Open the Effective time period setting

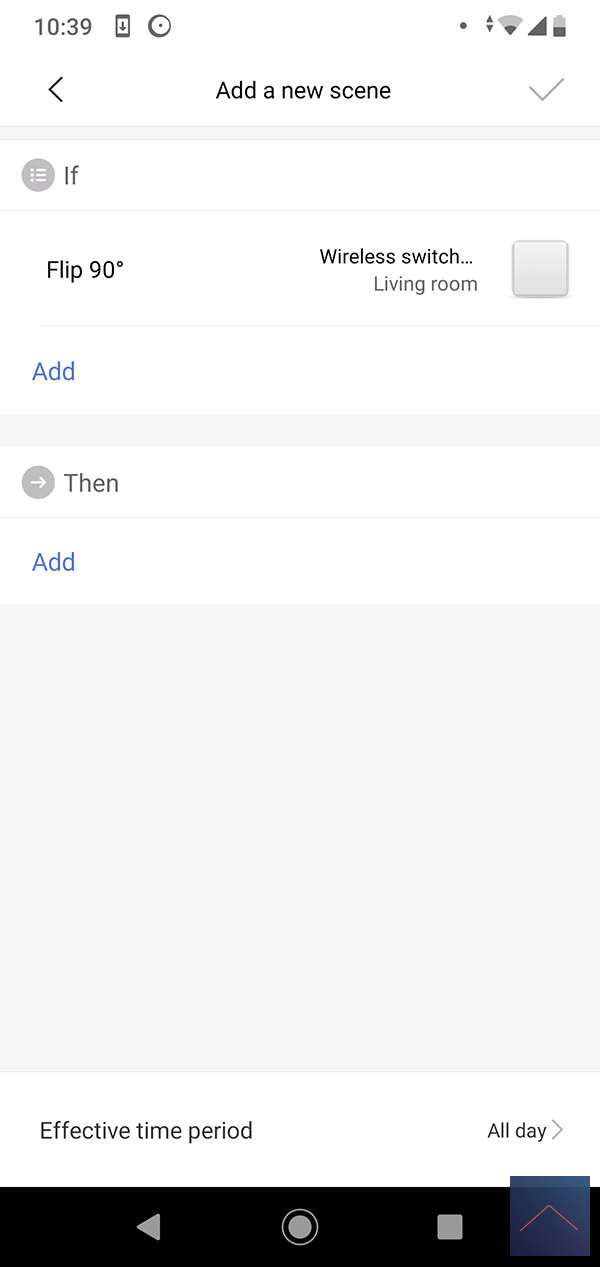pyautogui.click(x=146, y=1130)
